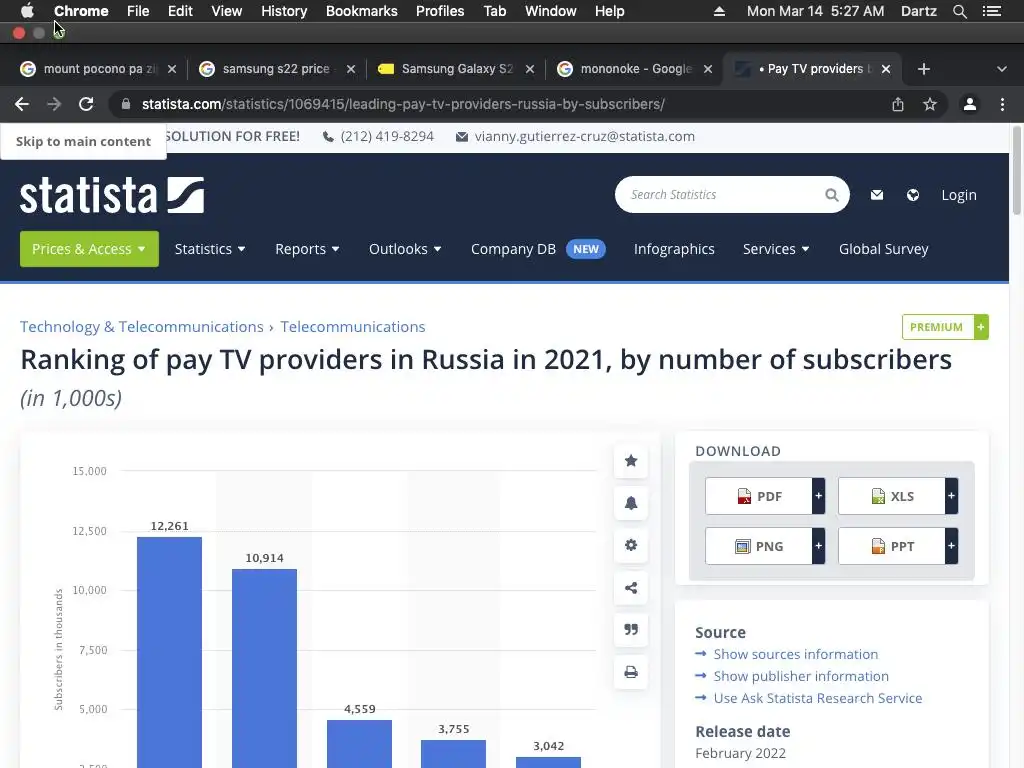
Task: Download chart as PNG
Action: coord(759,546)
